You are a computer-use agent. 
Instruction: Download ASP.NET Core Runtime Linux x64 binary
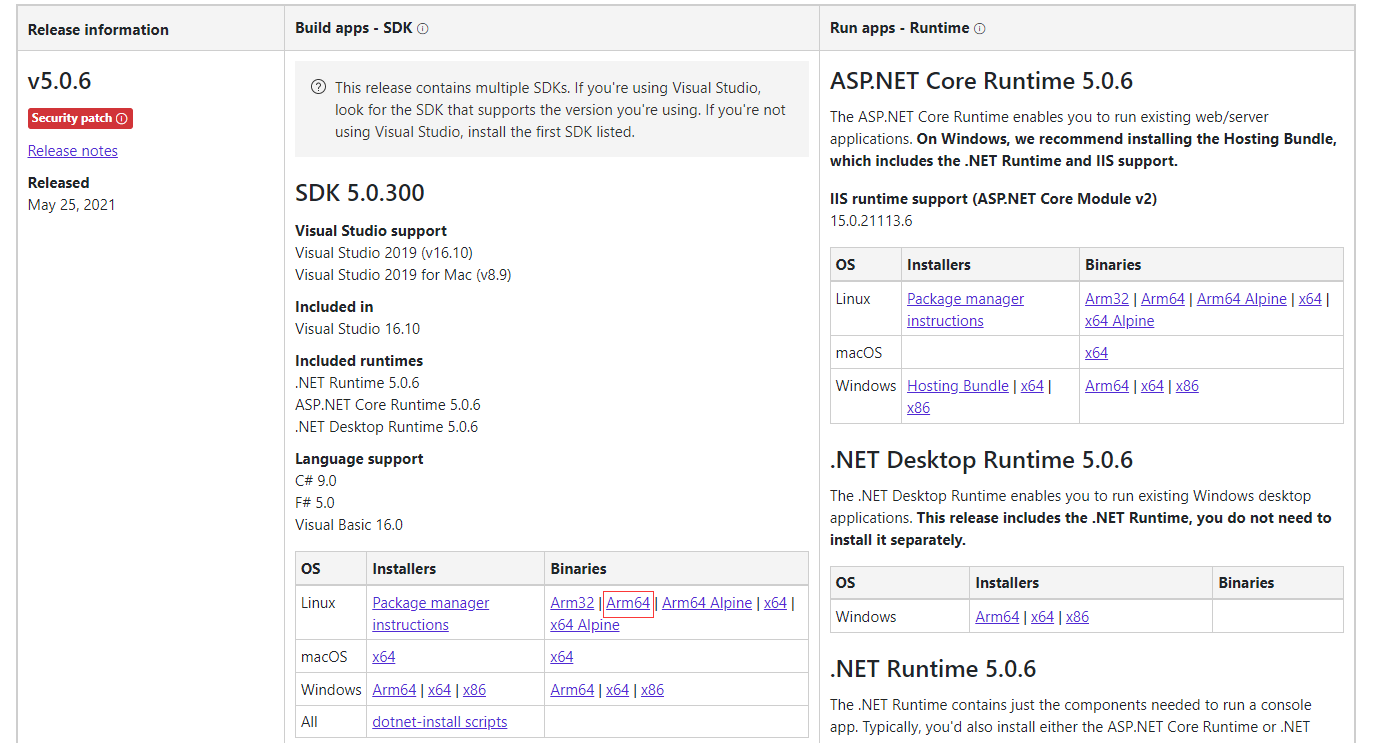[x=1310, y=299]
